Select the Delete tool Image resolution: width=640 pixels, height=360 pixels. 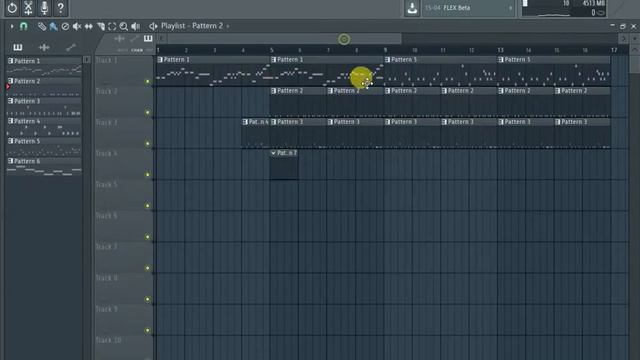65,27
